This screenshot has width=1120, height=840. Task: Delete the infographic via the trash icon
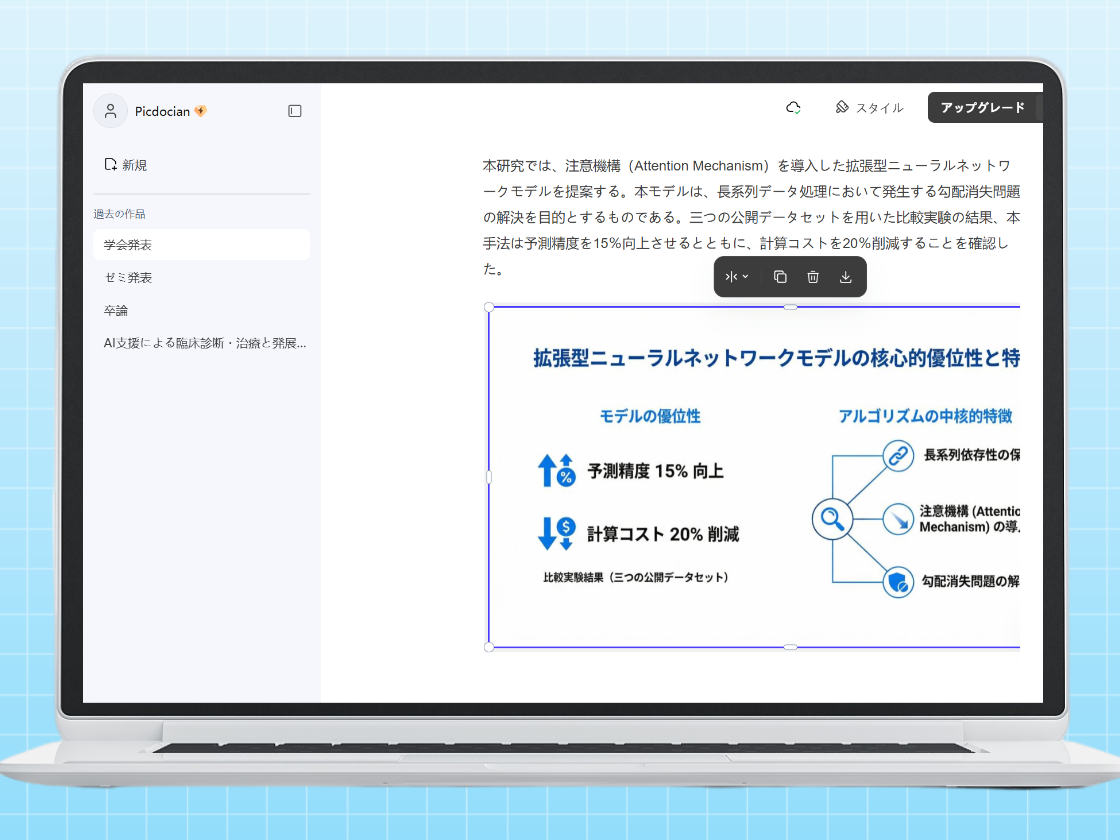pyautogui.click(x=813, y=277)
